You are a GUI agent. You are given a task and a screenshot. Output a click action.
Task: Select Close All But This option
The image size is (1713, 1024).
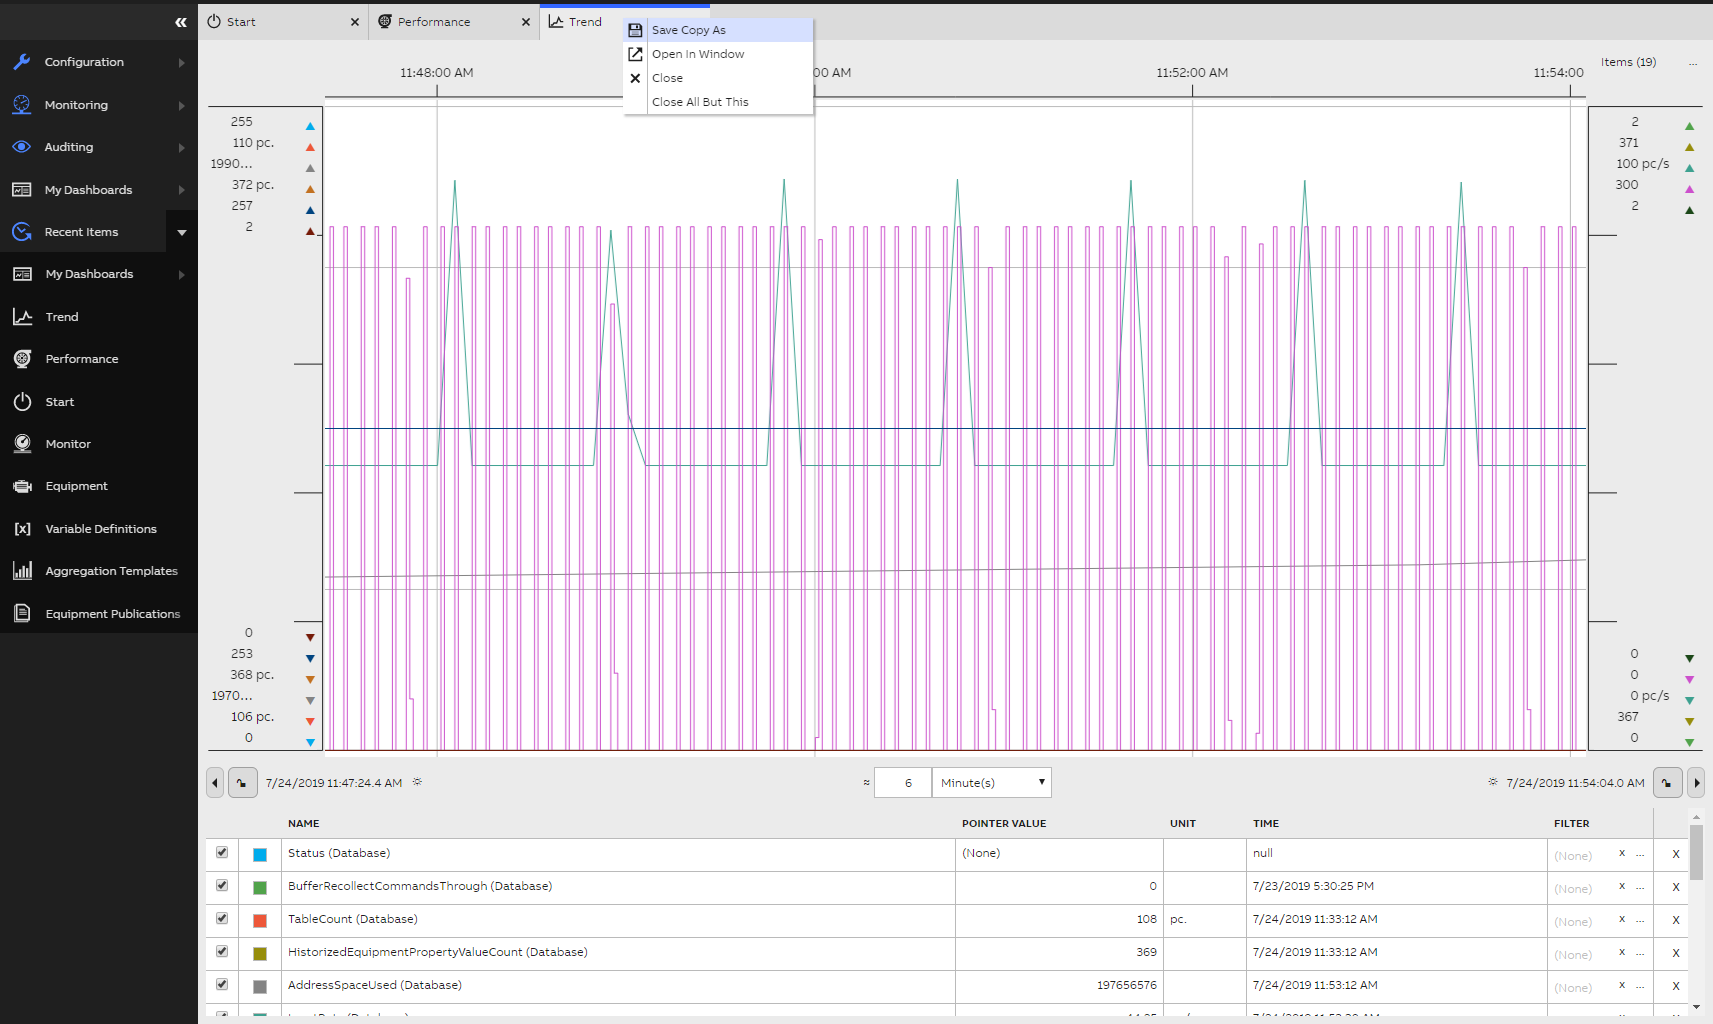[700, 102]
